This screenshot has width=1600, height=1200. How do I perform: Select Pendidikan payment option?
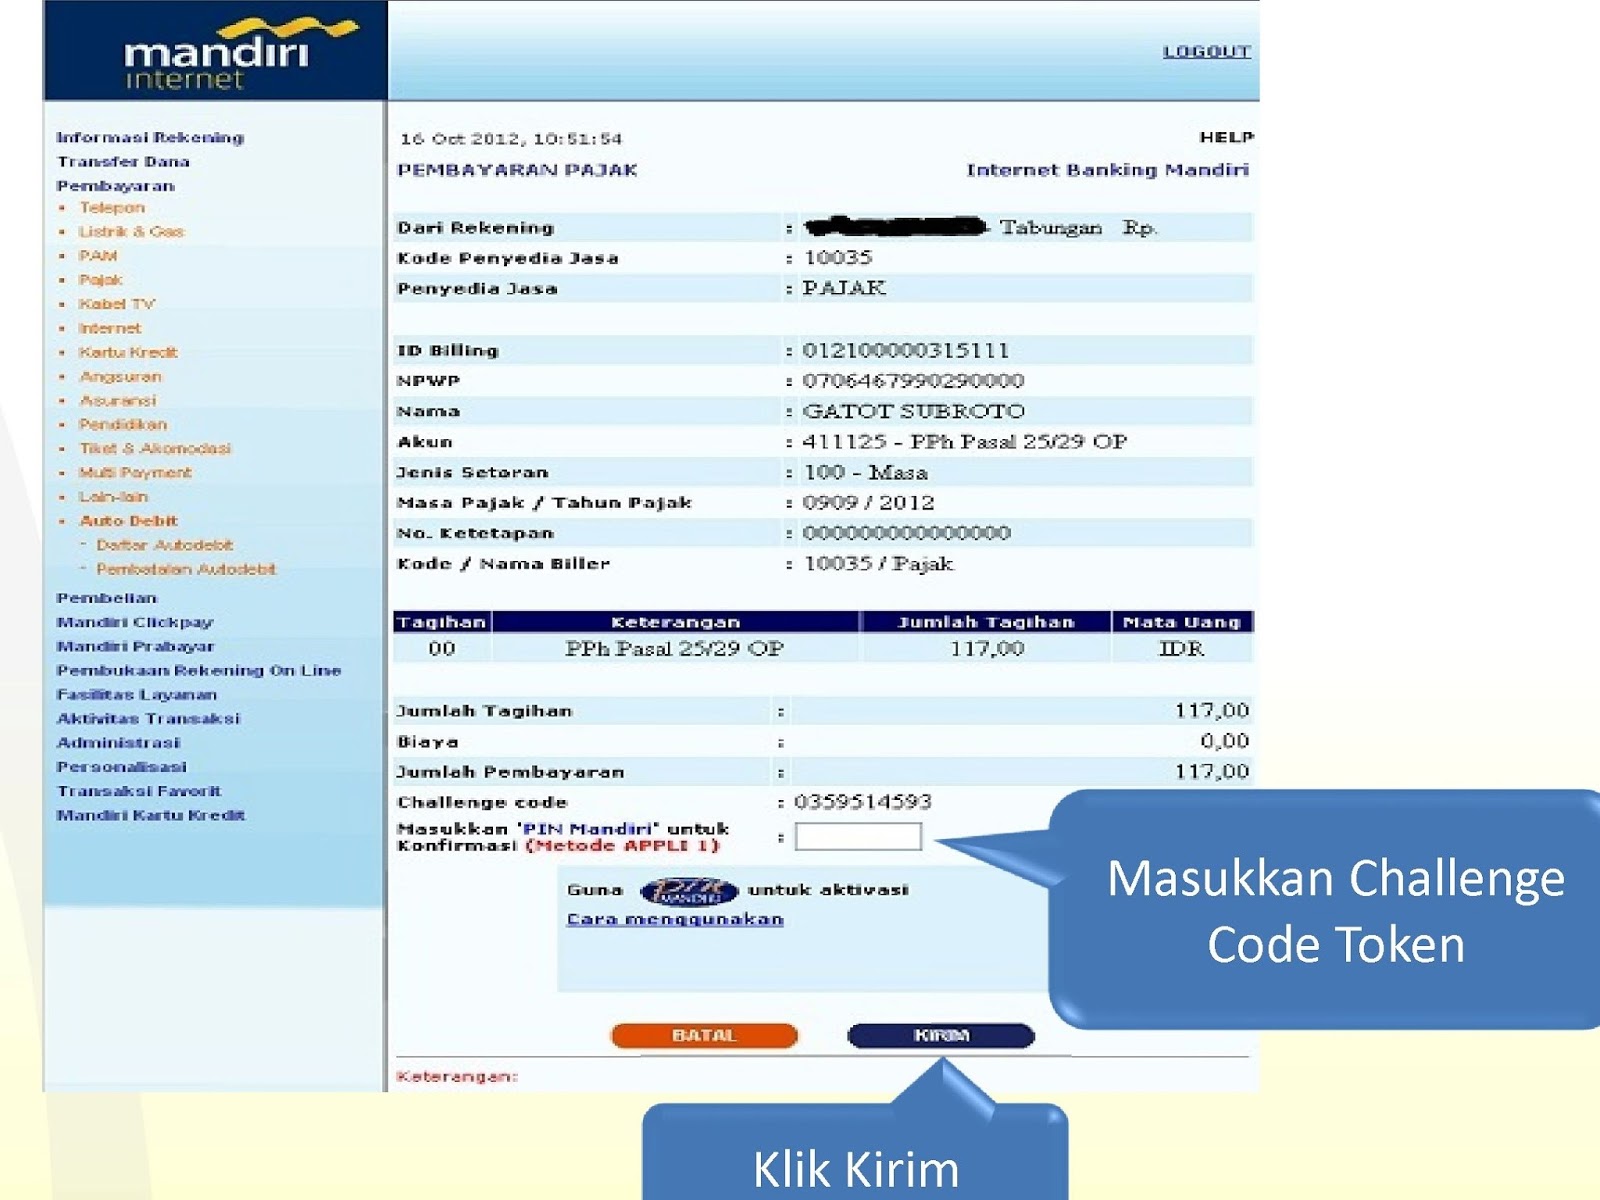pyautogui.click(x=123, y=425)
